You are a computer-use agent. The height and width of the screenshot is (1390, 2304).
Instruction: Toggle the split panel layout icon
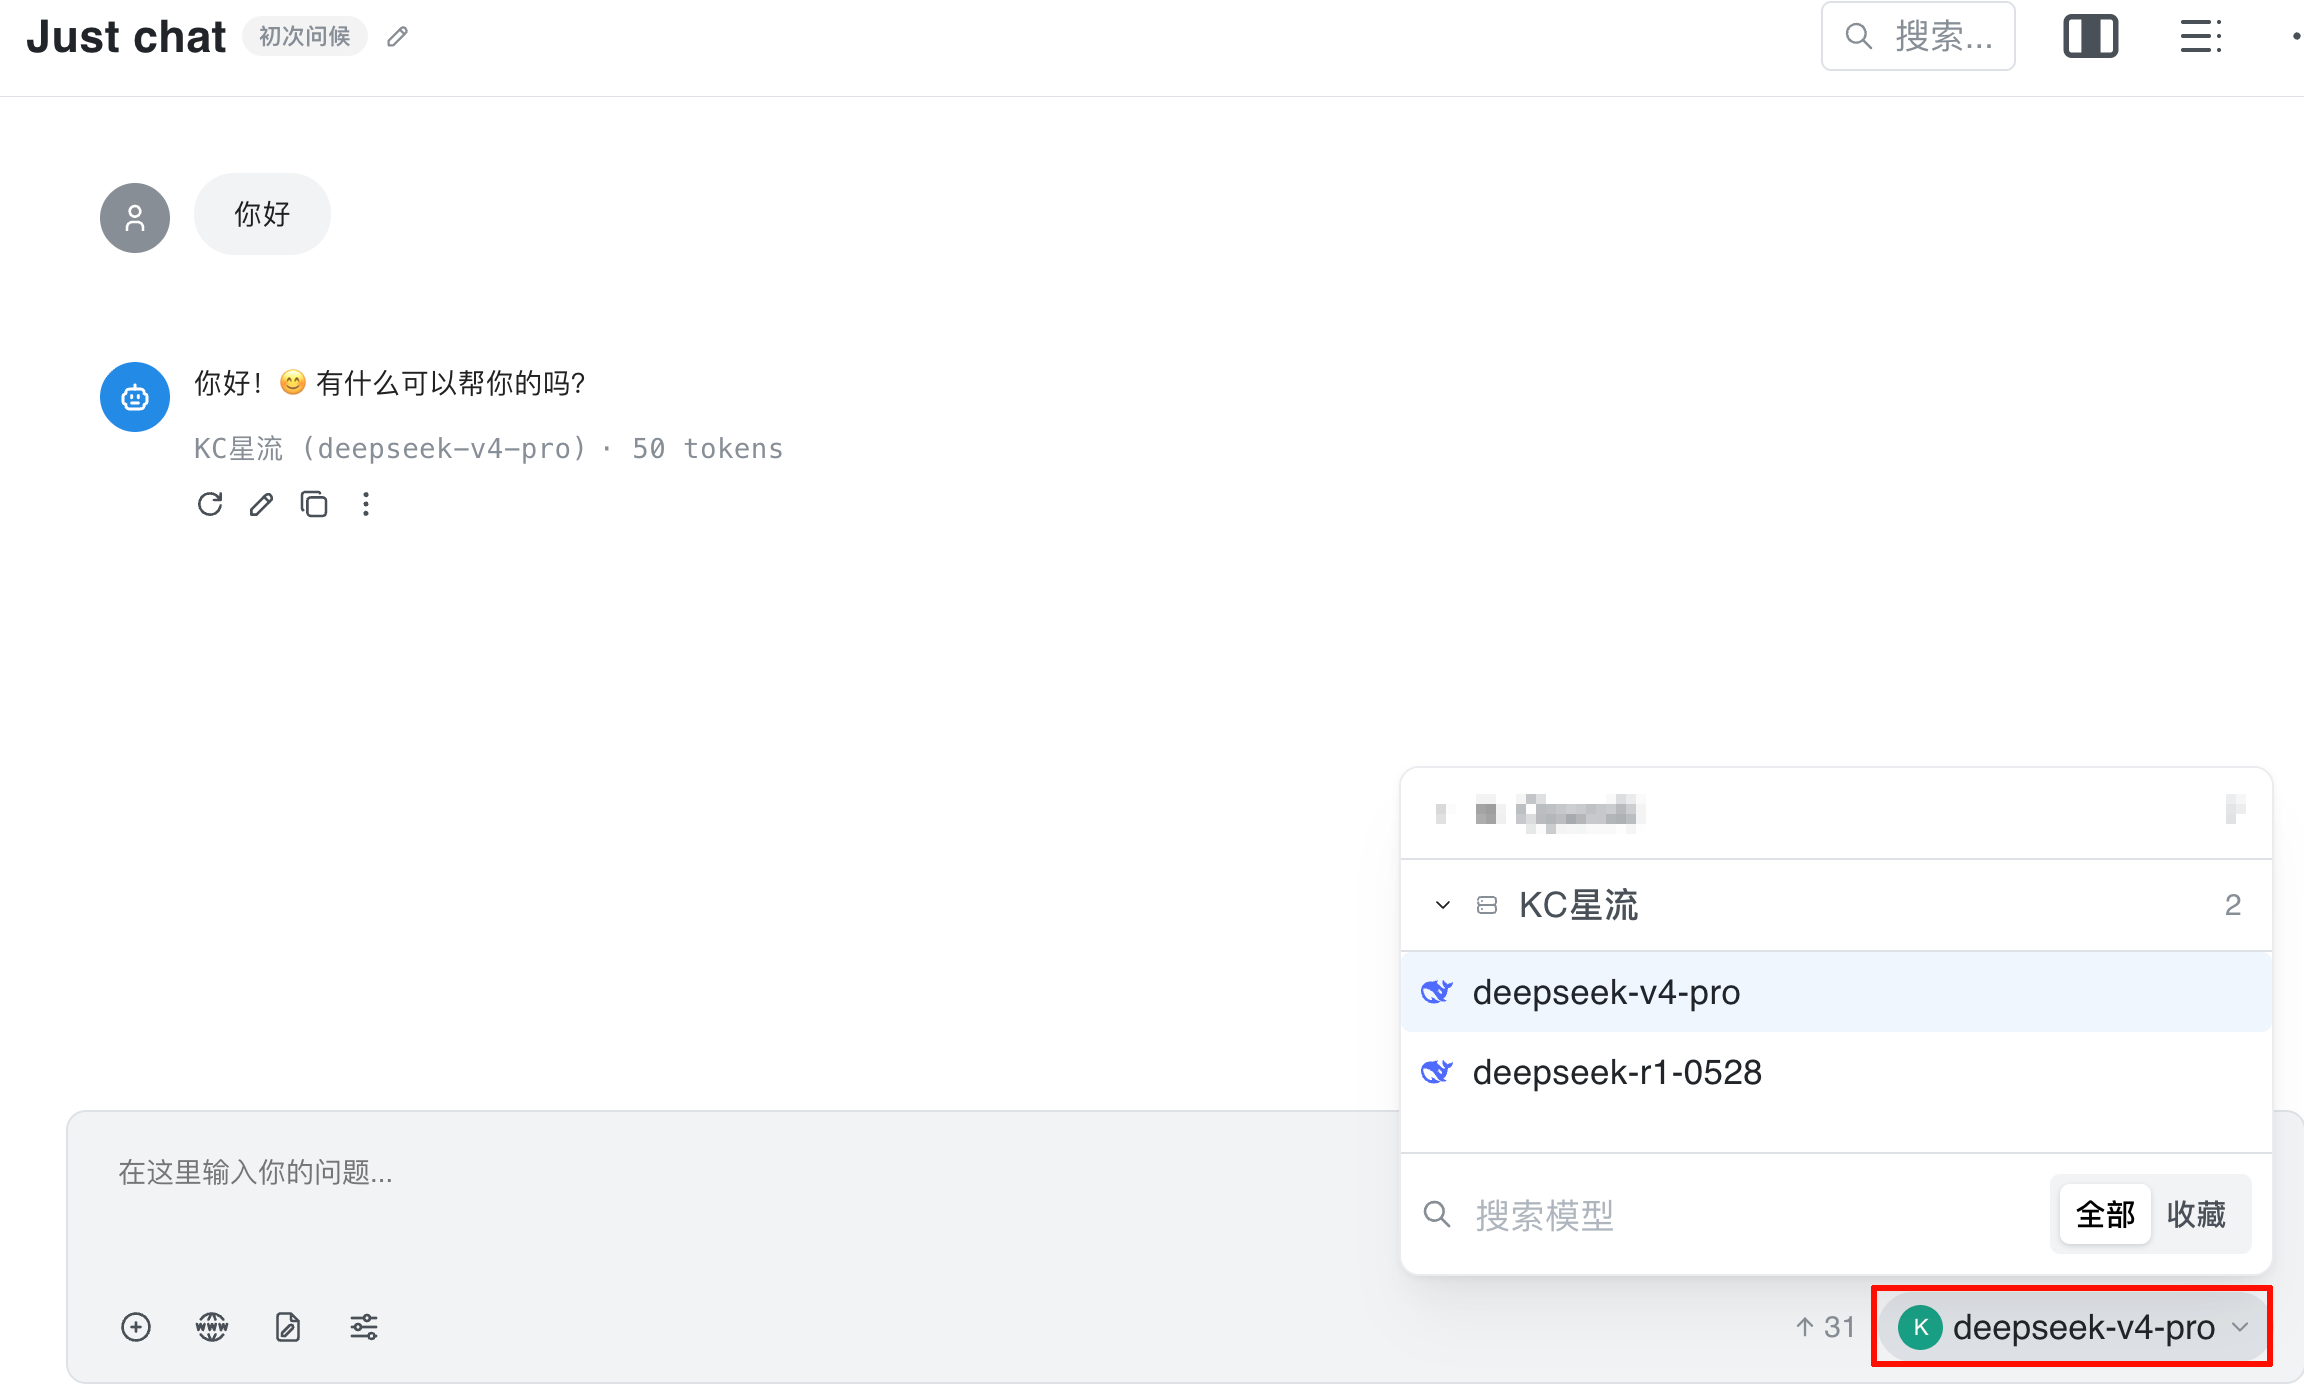pyautogui.click(x=2091, y=37)
